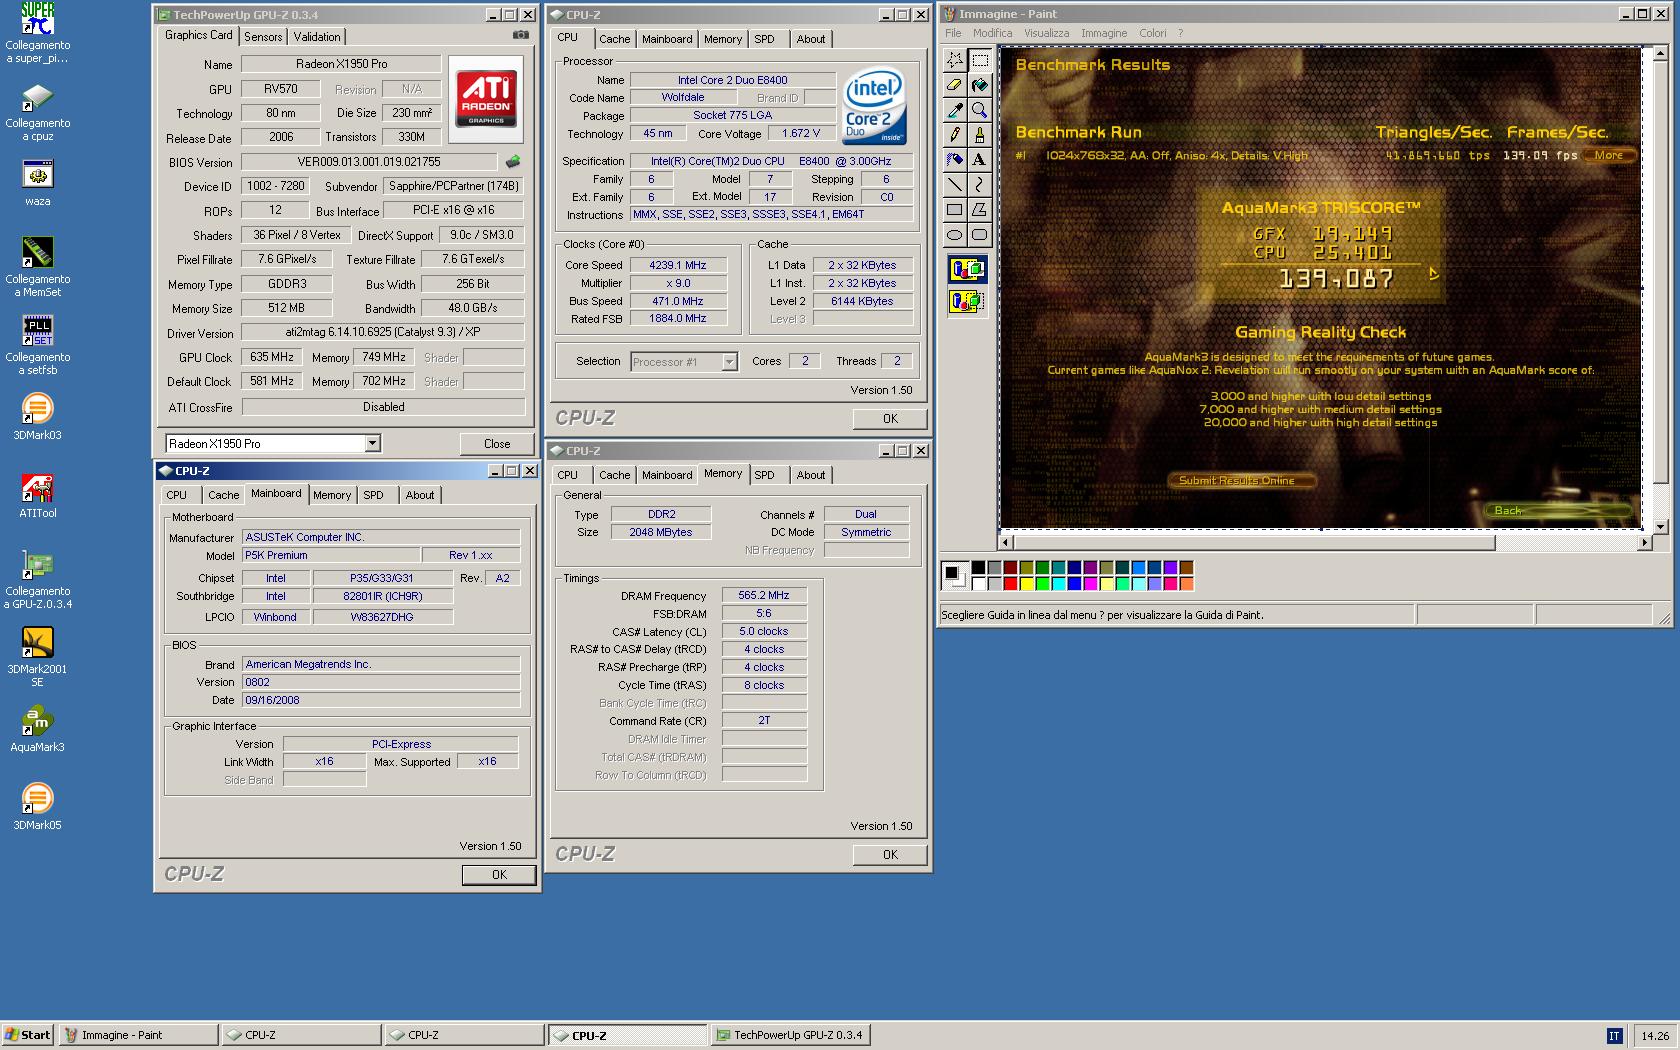This screenshot has width=1680, height=1050.
Task: Click the IT language indicator in tray
Action: pos(1614,1036)
